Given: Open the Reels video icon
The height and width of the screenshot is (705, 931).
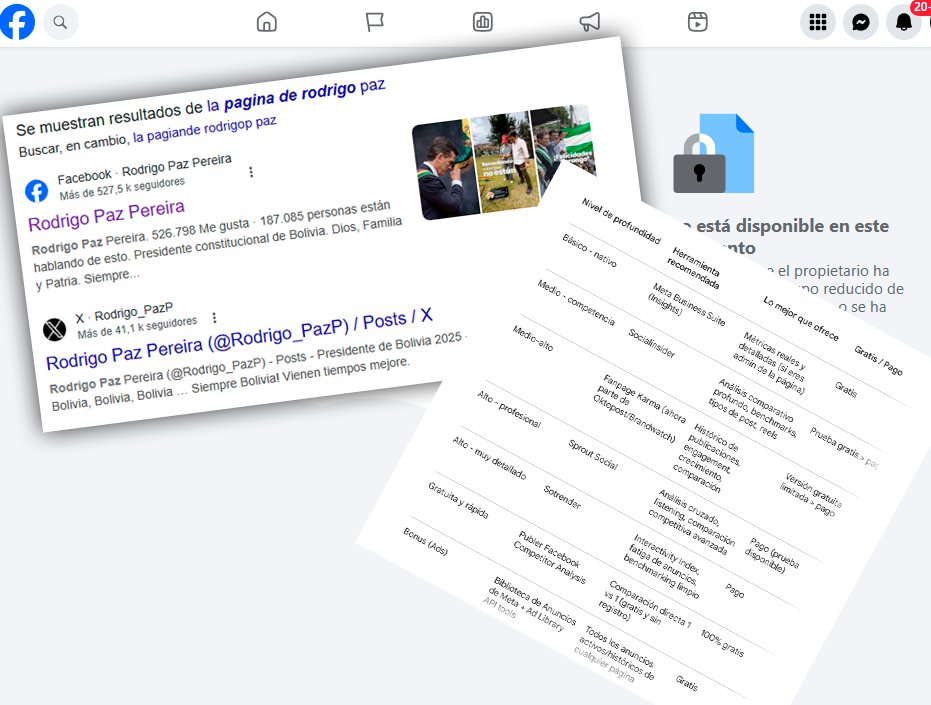Looking at the screenshot, I should point(698,22).
